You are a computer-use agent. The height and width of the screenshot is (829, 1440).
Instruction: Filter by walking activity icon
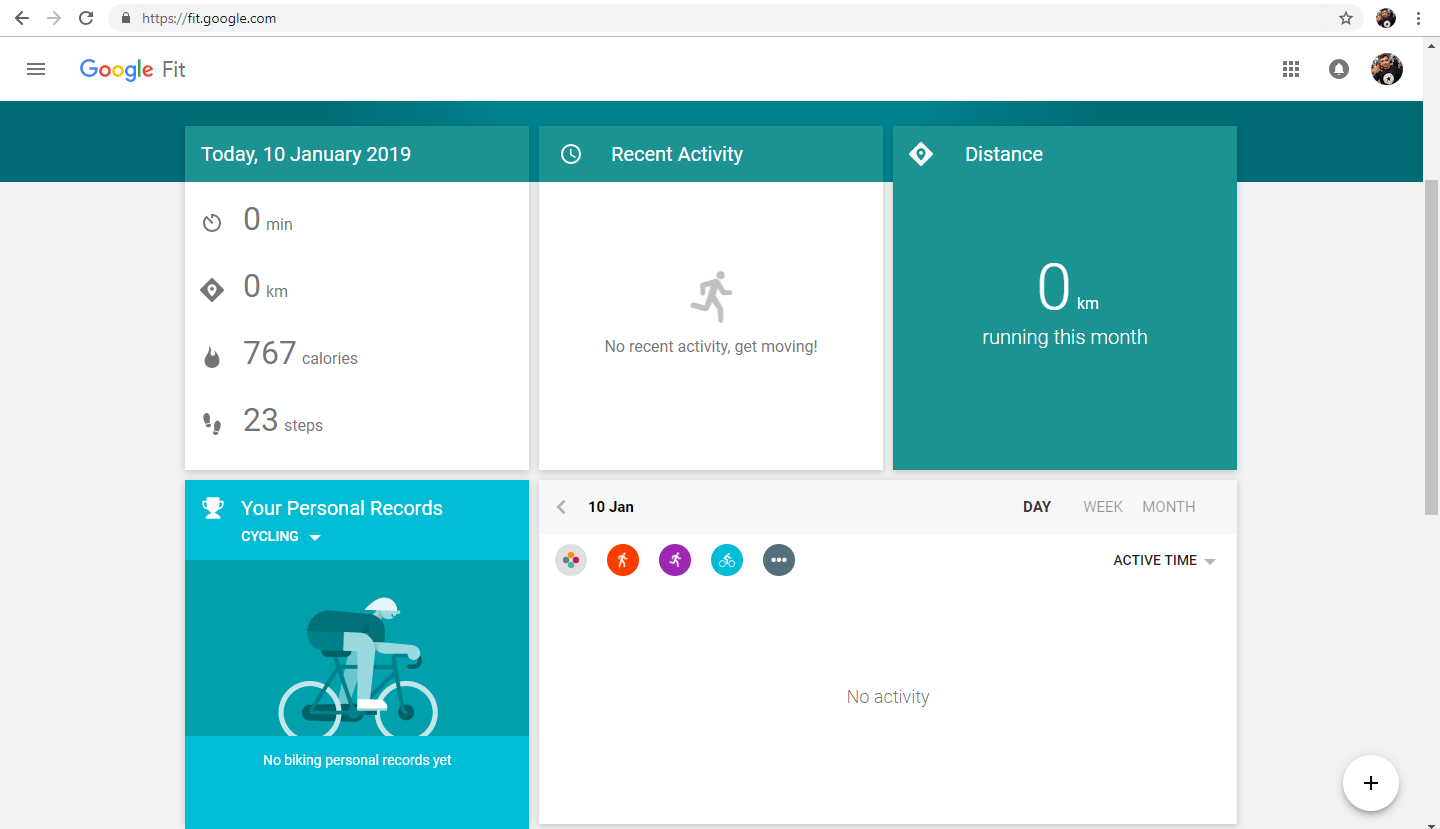[x=622, y=560]
